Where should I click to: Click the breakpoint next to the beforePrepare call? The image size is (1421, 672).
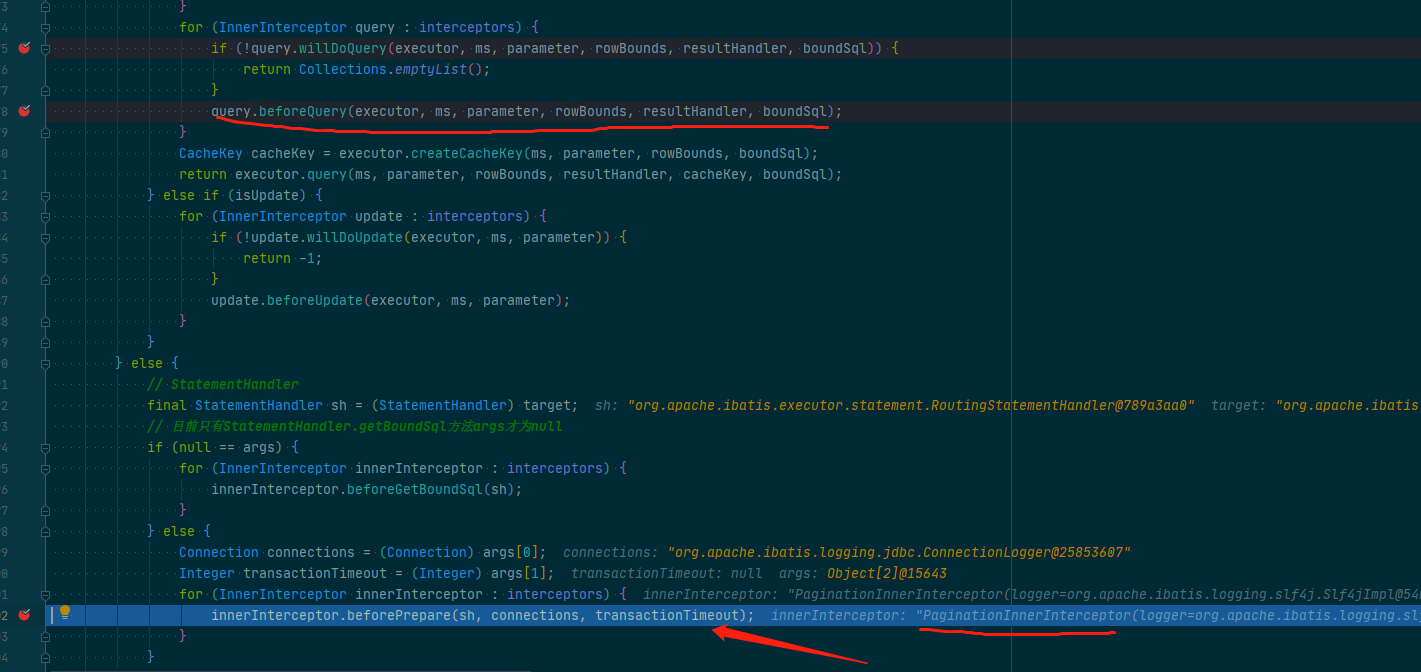24,615
